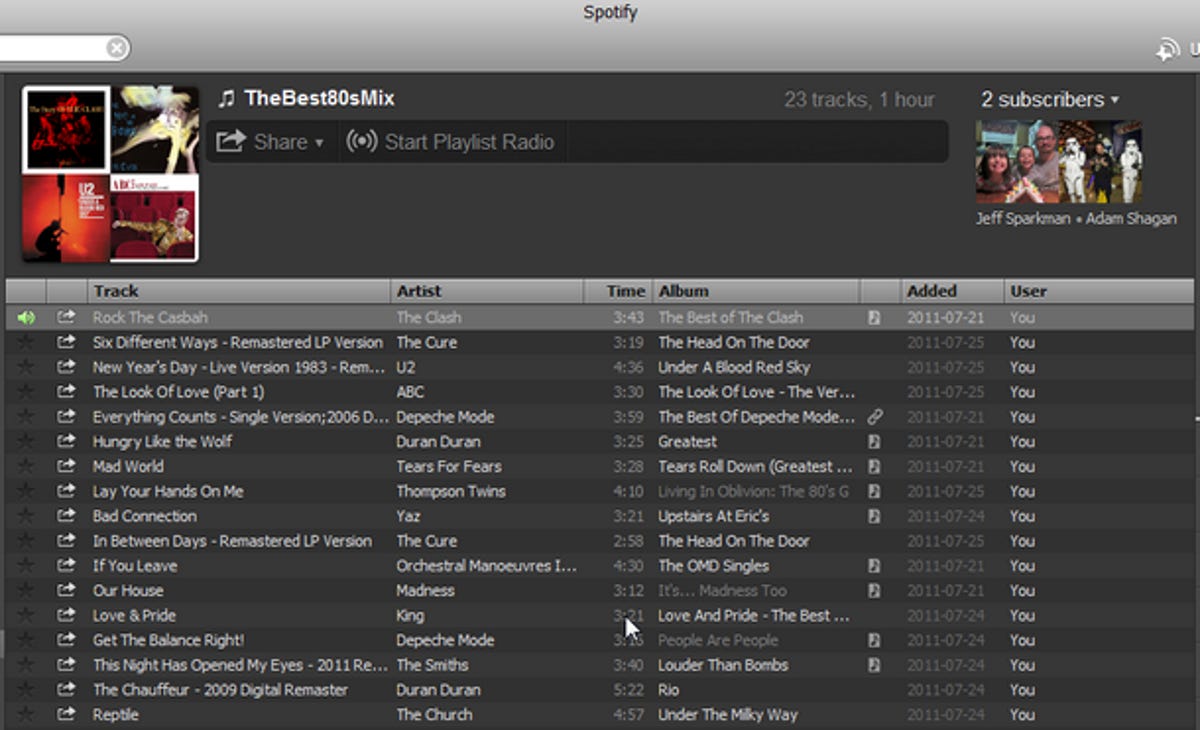Screen dimensions: 1200x730
Task: Clear the search box using the x icon
Action: [117, 47]
